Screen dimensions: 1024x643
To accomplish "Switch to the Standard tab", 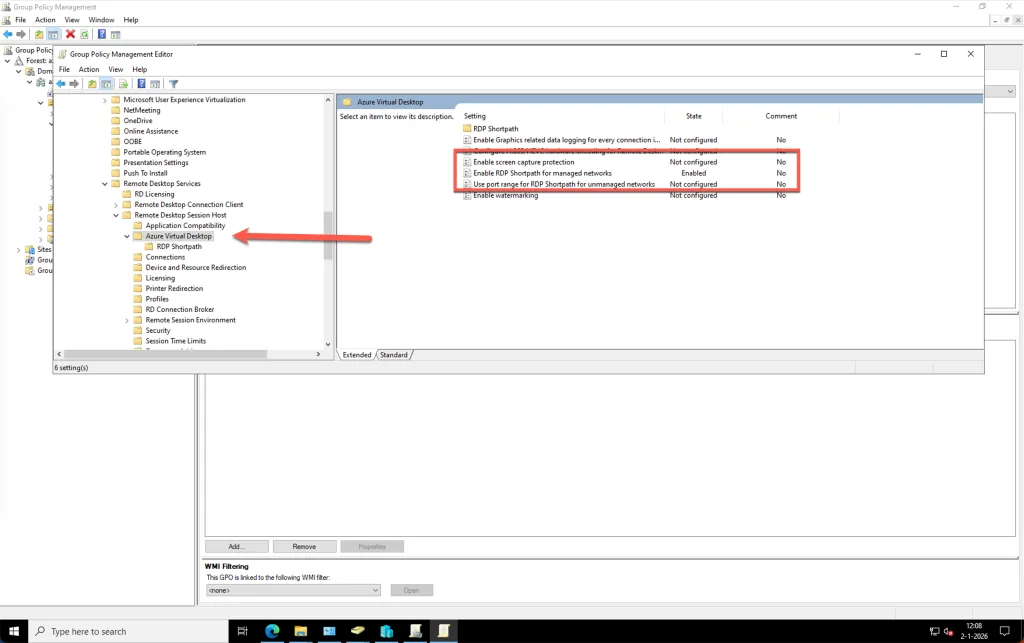I will click(x=394, y=355).
